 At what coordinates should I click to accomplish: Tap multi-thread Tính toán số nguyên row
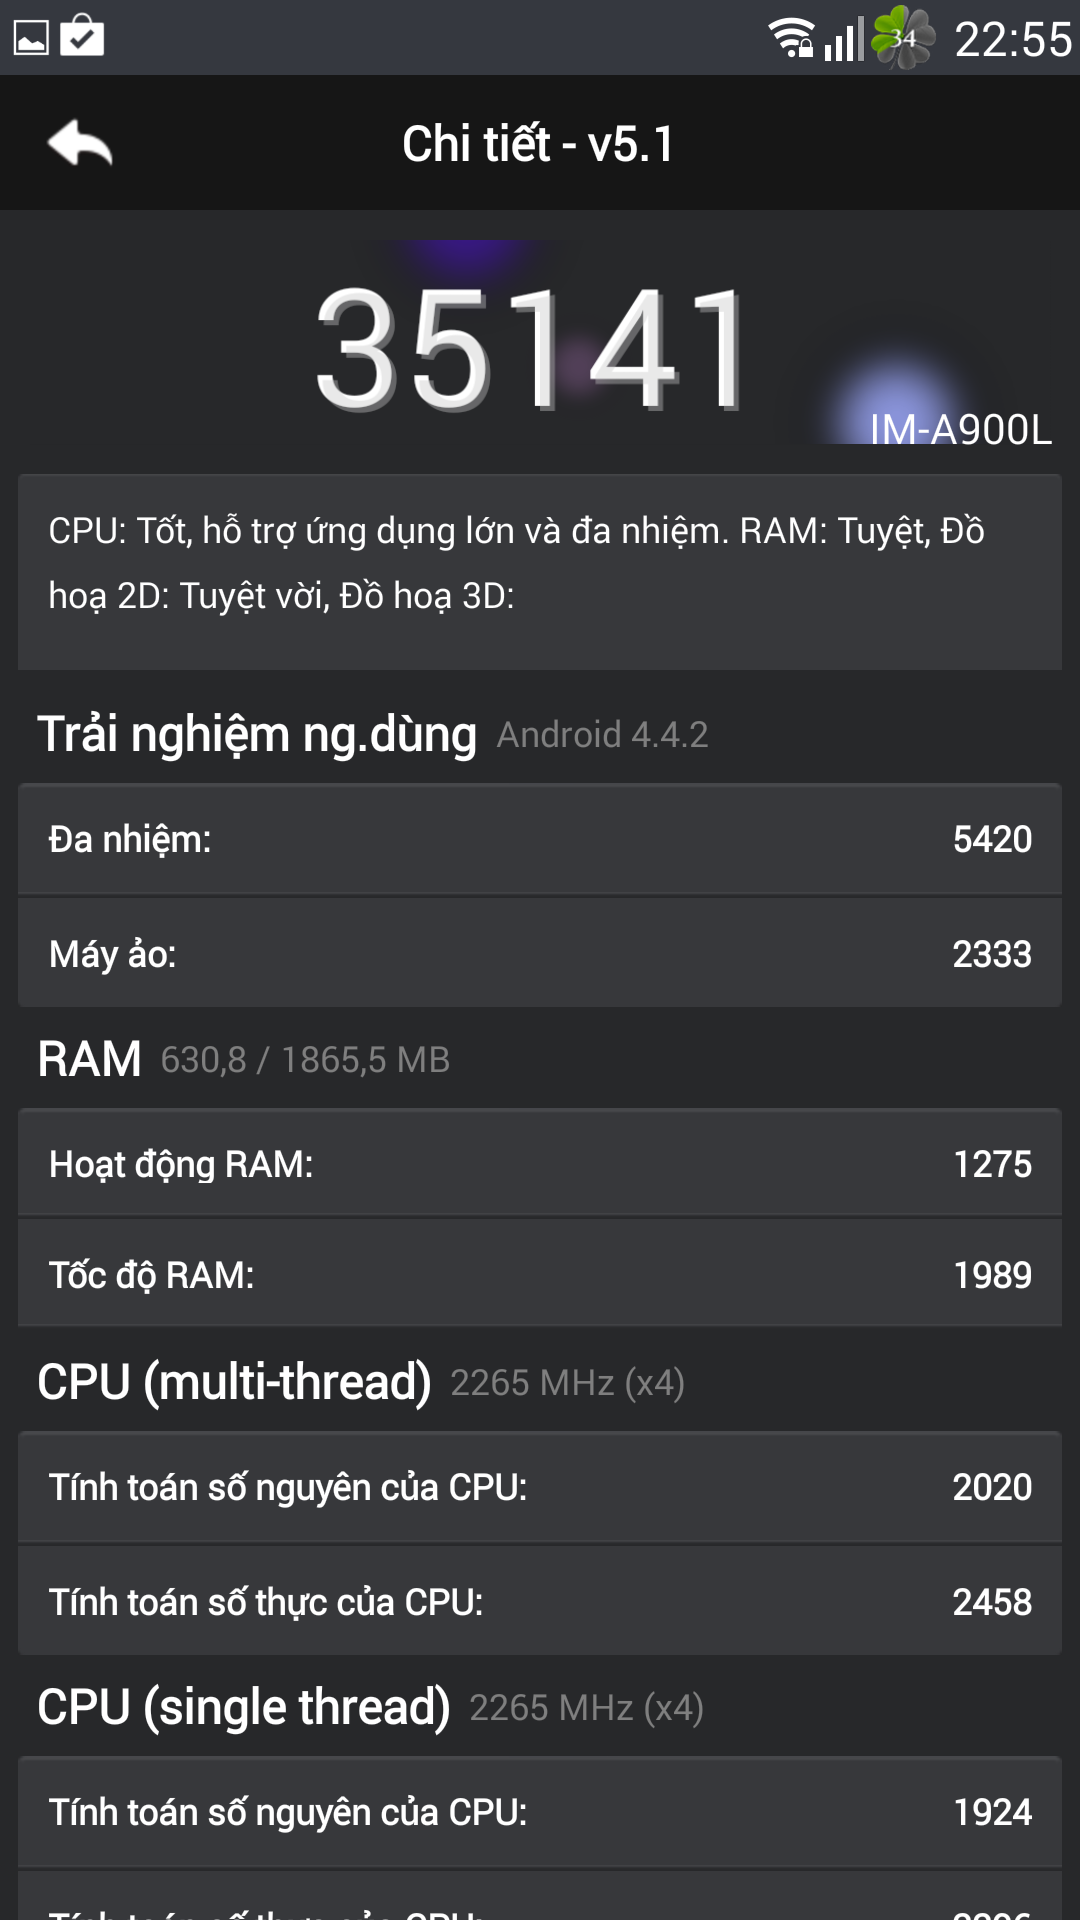pos(540,1487)
